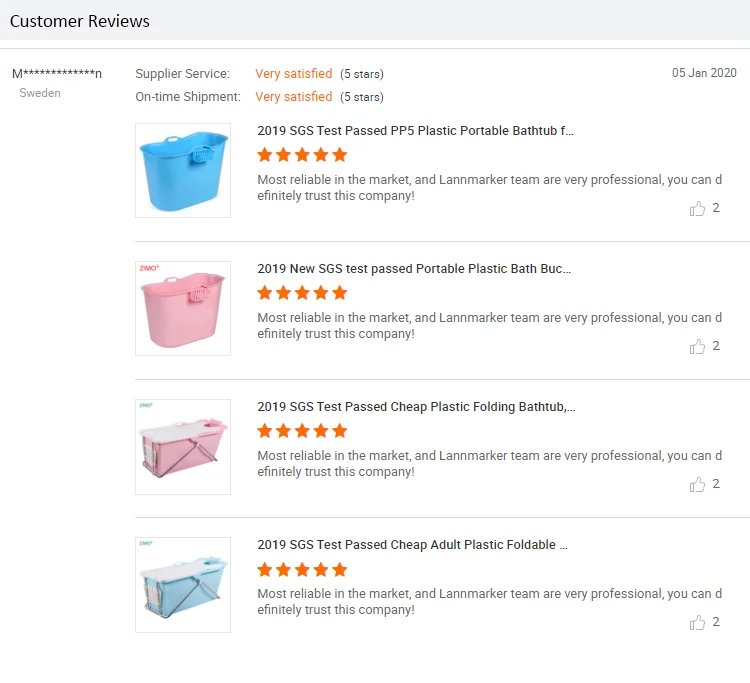750x683 pixels.
Task: Click thumbs-up on pink Portable Bath Bucket review
Action: [x=697, y=347]
